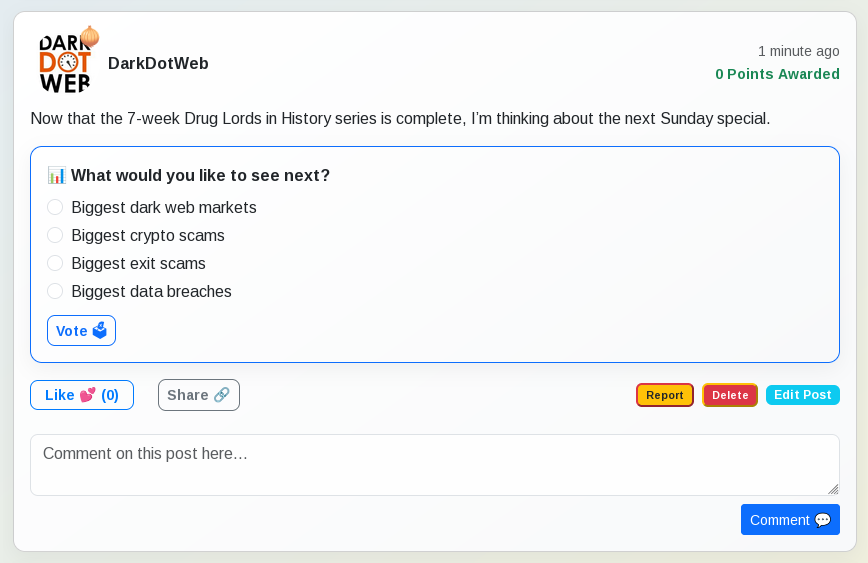Click the comment box resize handle
This screenshot has height=563, width=868.
[x=833, y=489]
